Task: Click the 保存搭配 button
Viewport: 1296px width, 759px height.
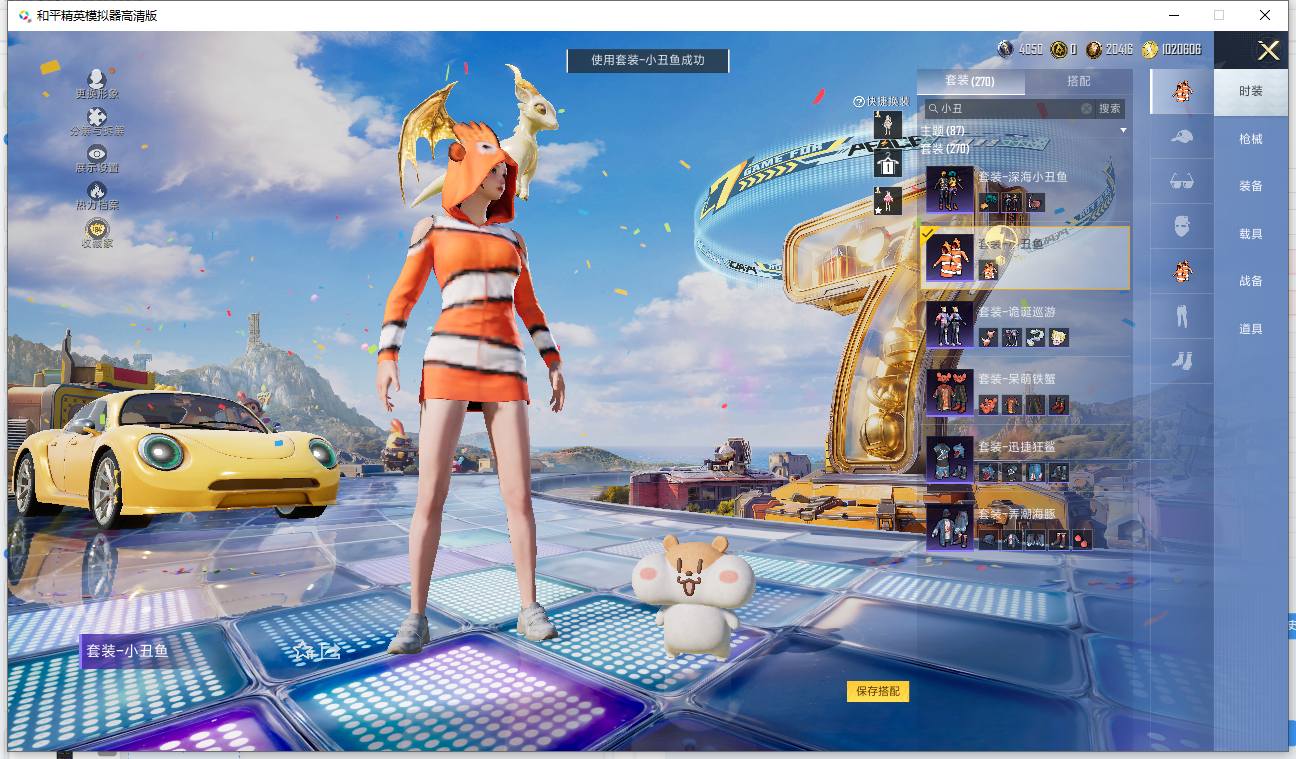Action: click(878, 691)
